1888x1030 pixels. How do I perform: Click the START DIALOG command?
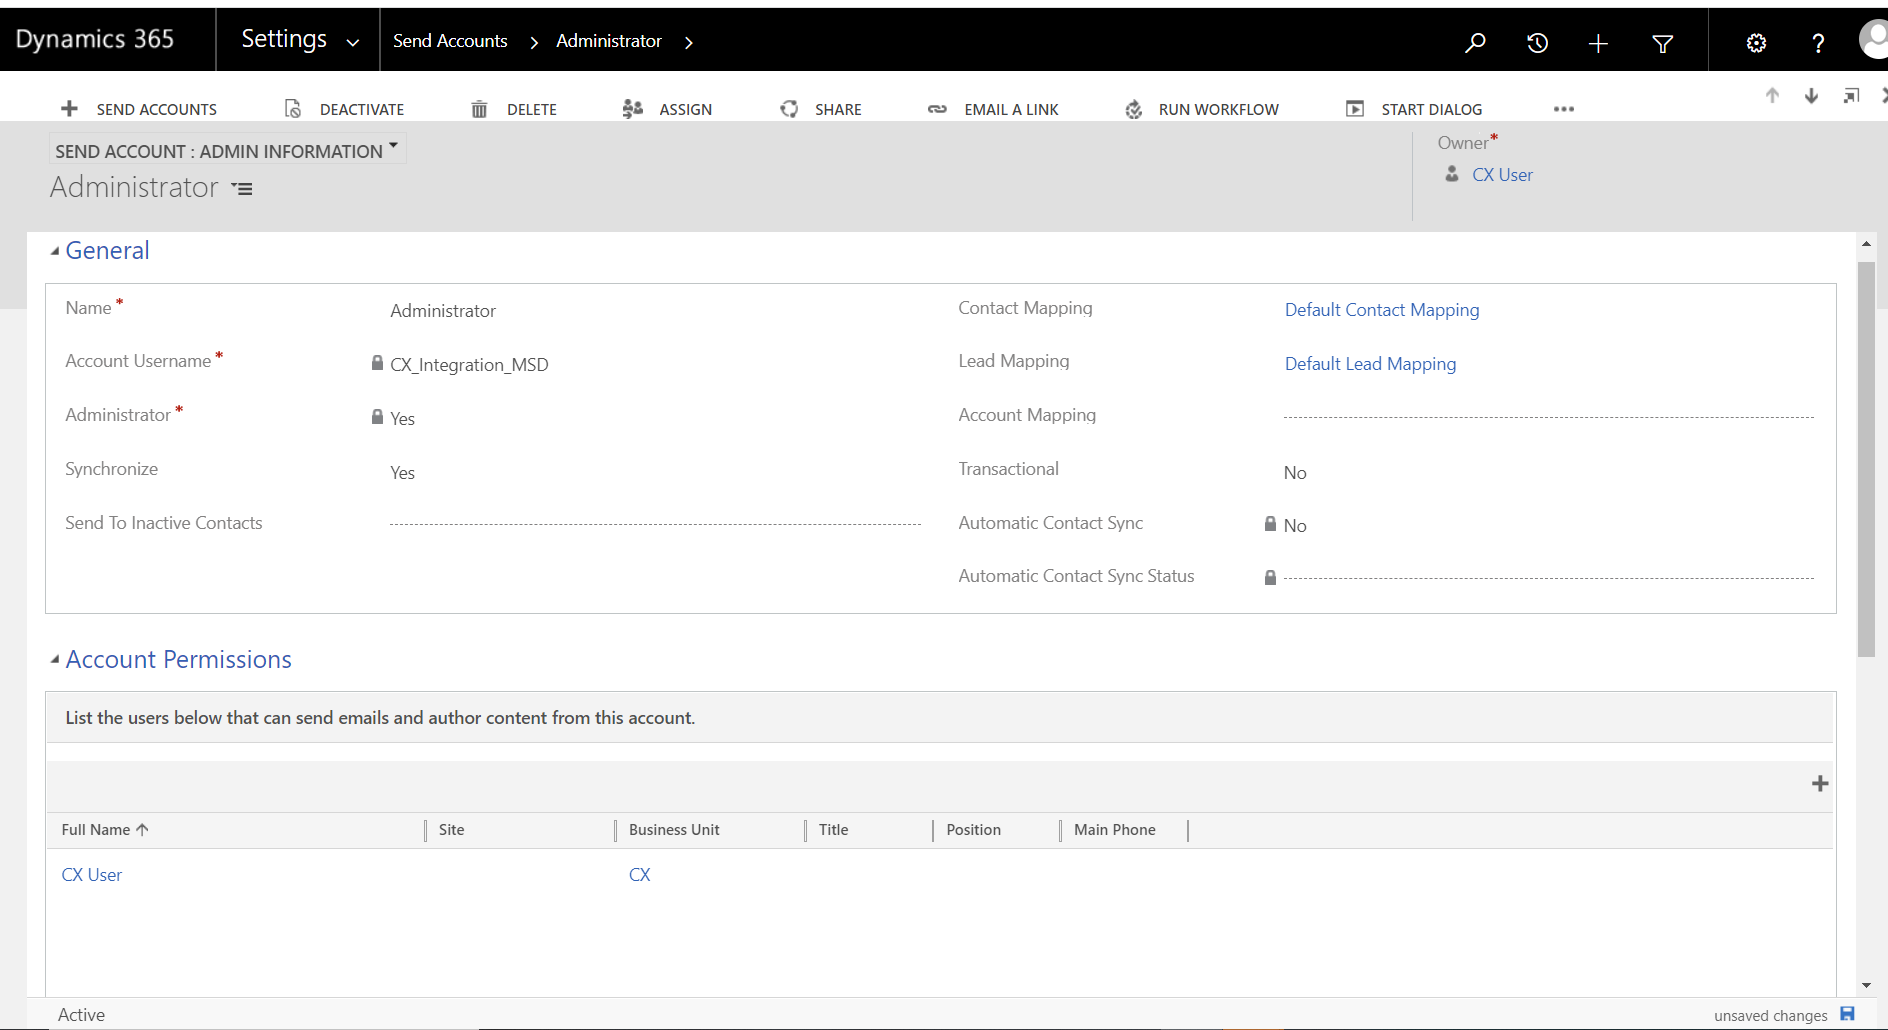[x=1431, y=109]
